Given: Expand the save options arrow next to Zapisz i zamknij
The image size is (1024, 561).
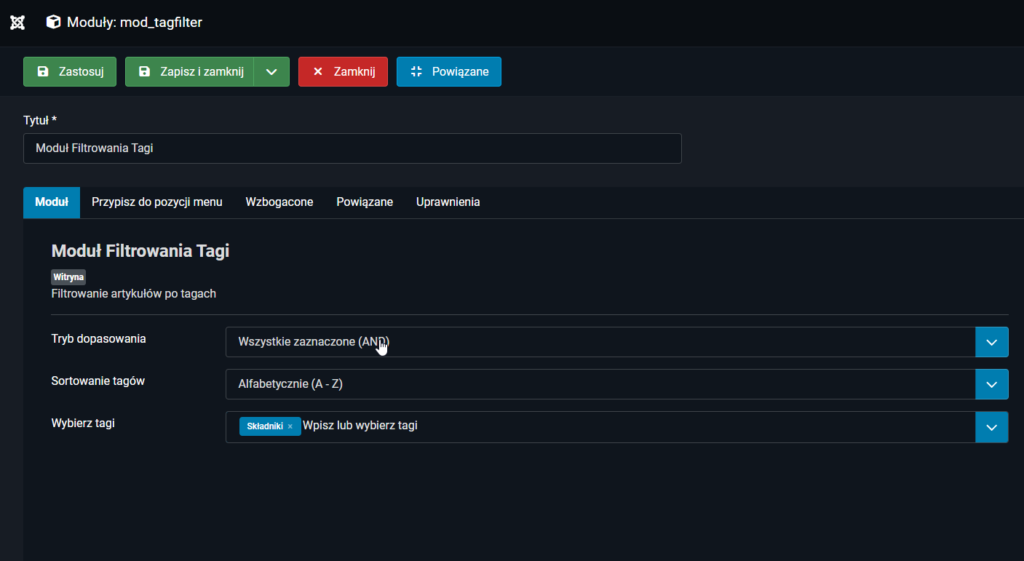Looking at the screenshot, I should (272, 72).
